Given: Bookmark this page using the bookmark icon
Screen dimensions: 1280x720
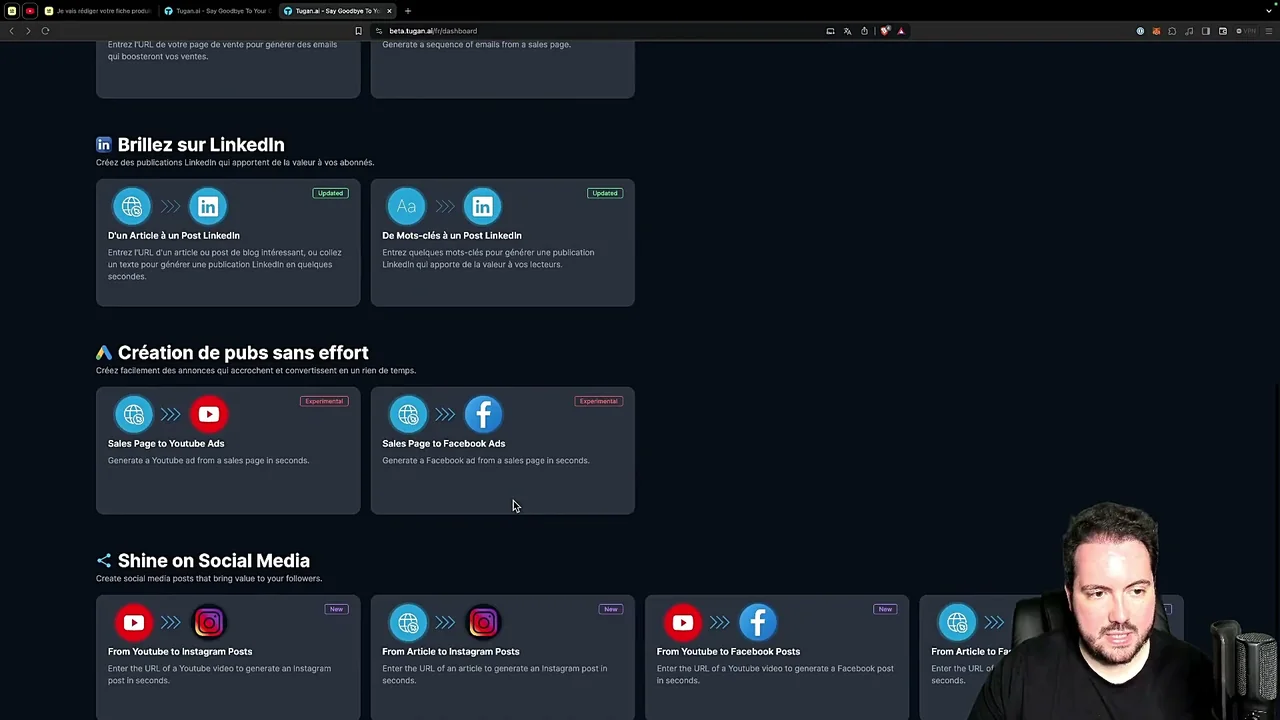Looking at the screenshot, I should 358,31.
